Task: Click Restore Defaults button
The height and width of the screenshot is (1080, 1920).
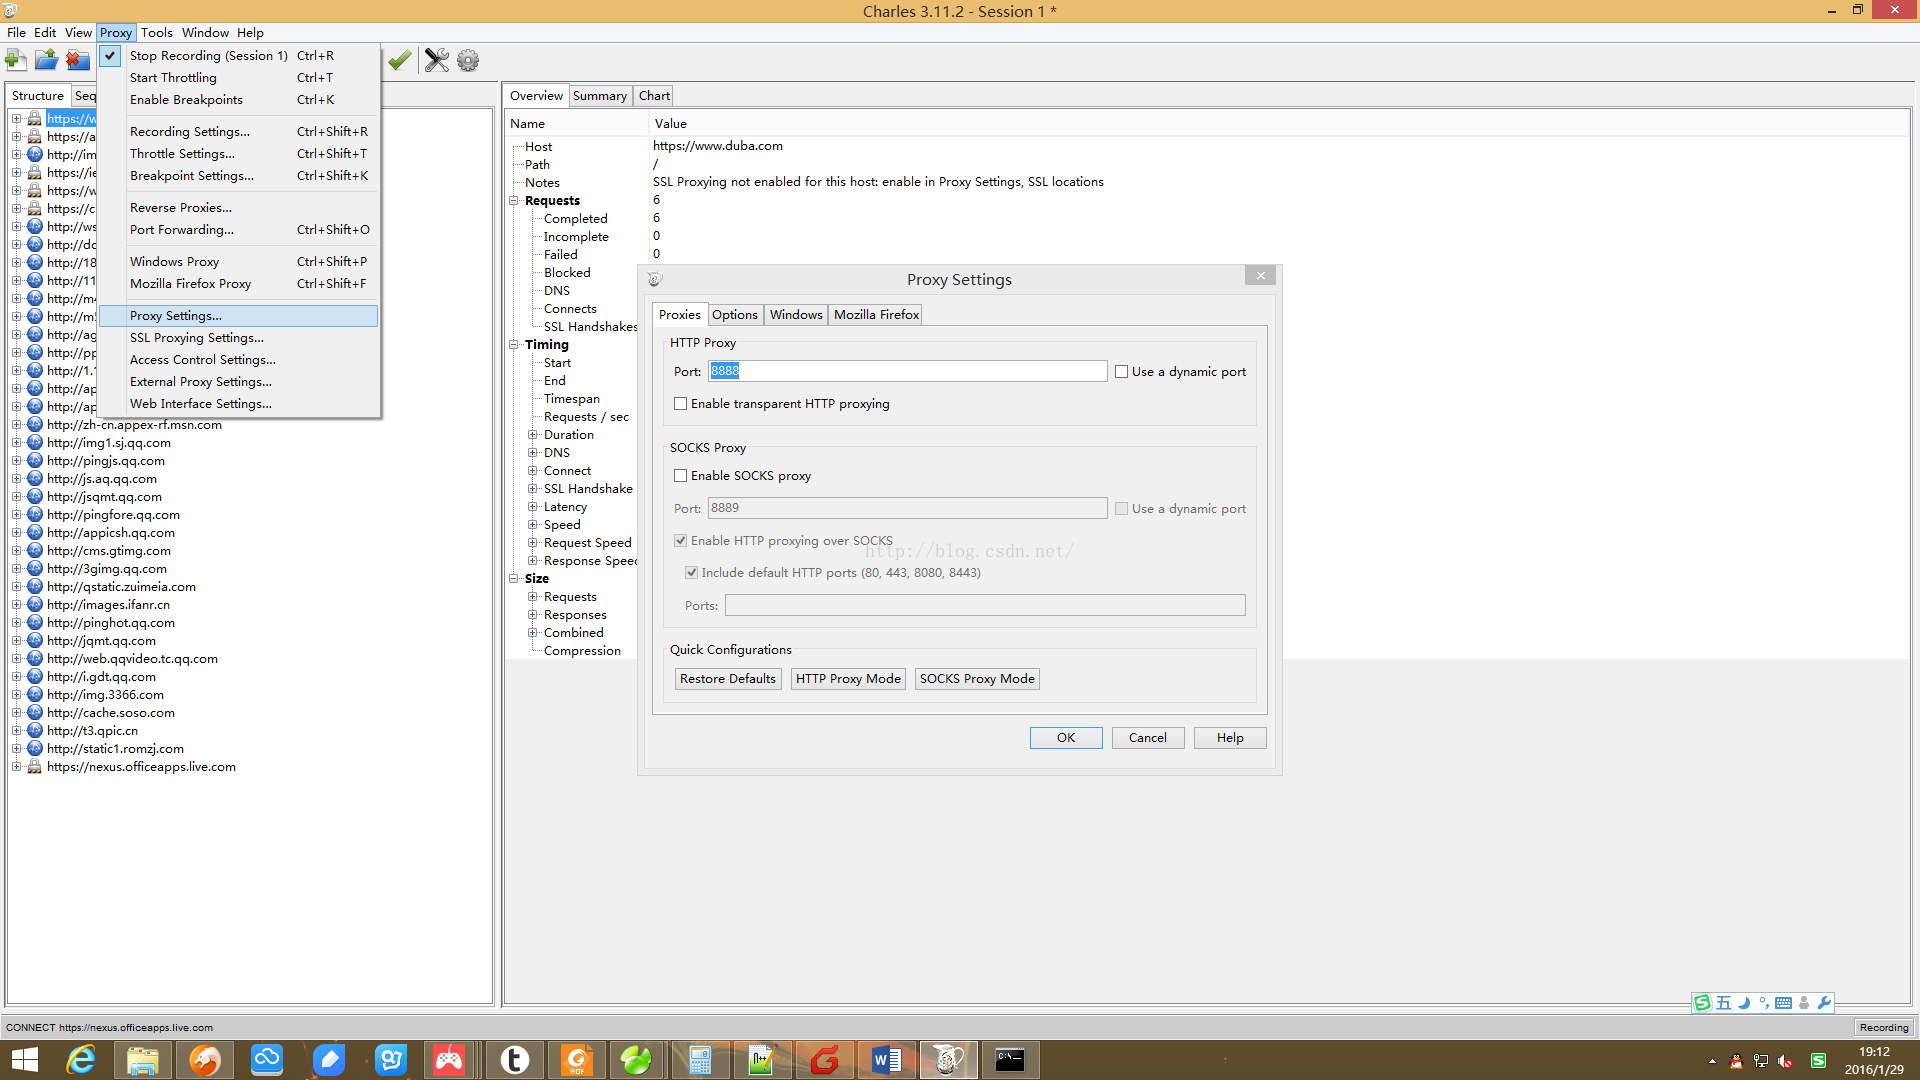Action: coord(728,679)
